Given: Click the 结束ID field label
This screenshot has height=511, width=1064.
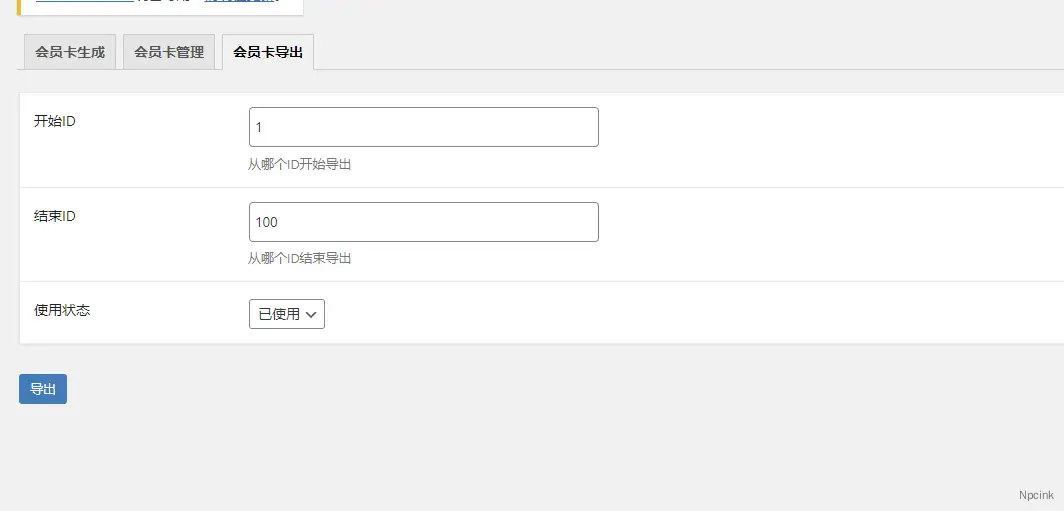Looking at the screenshot, I should click(55, 216).
